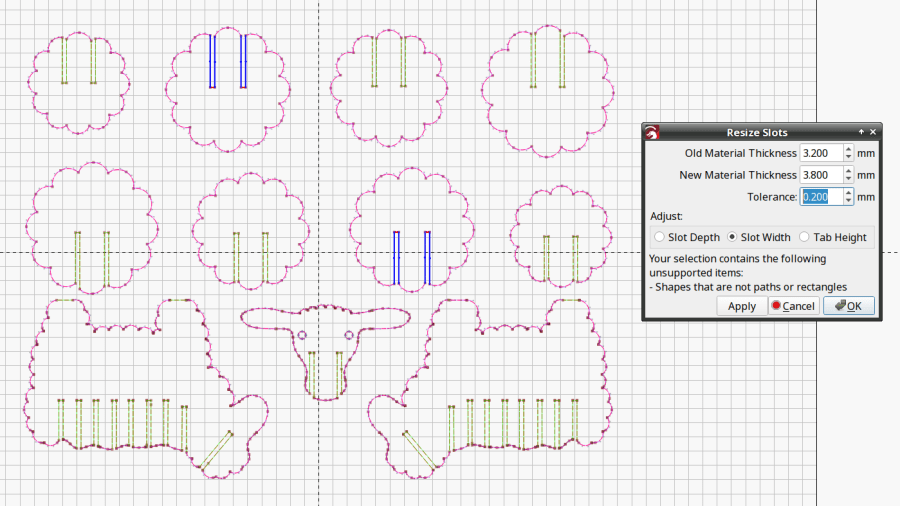Click the Old Material Thickness value field

821,153
